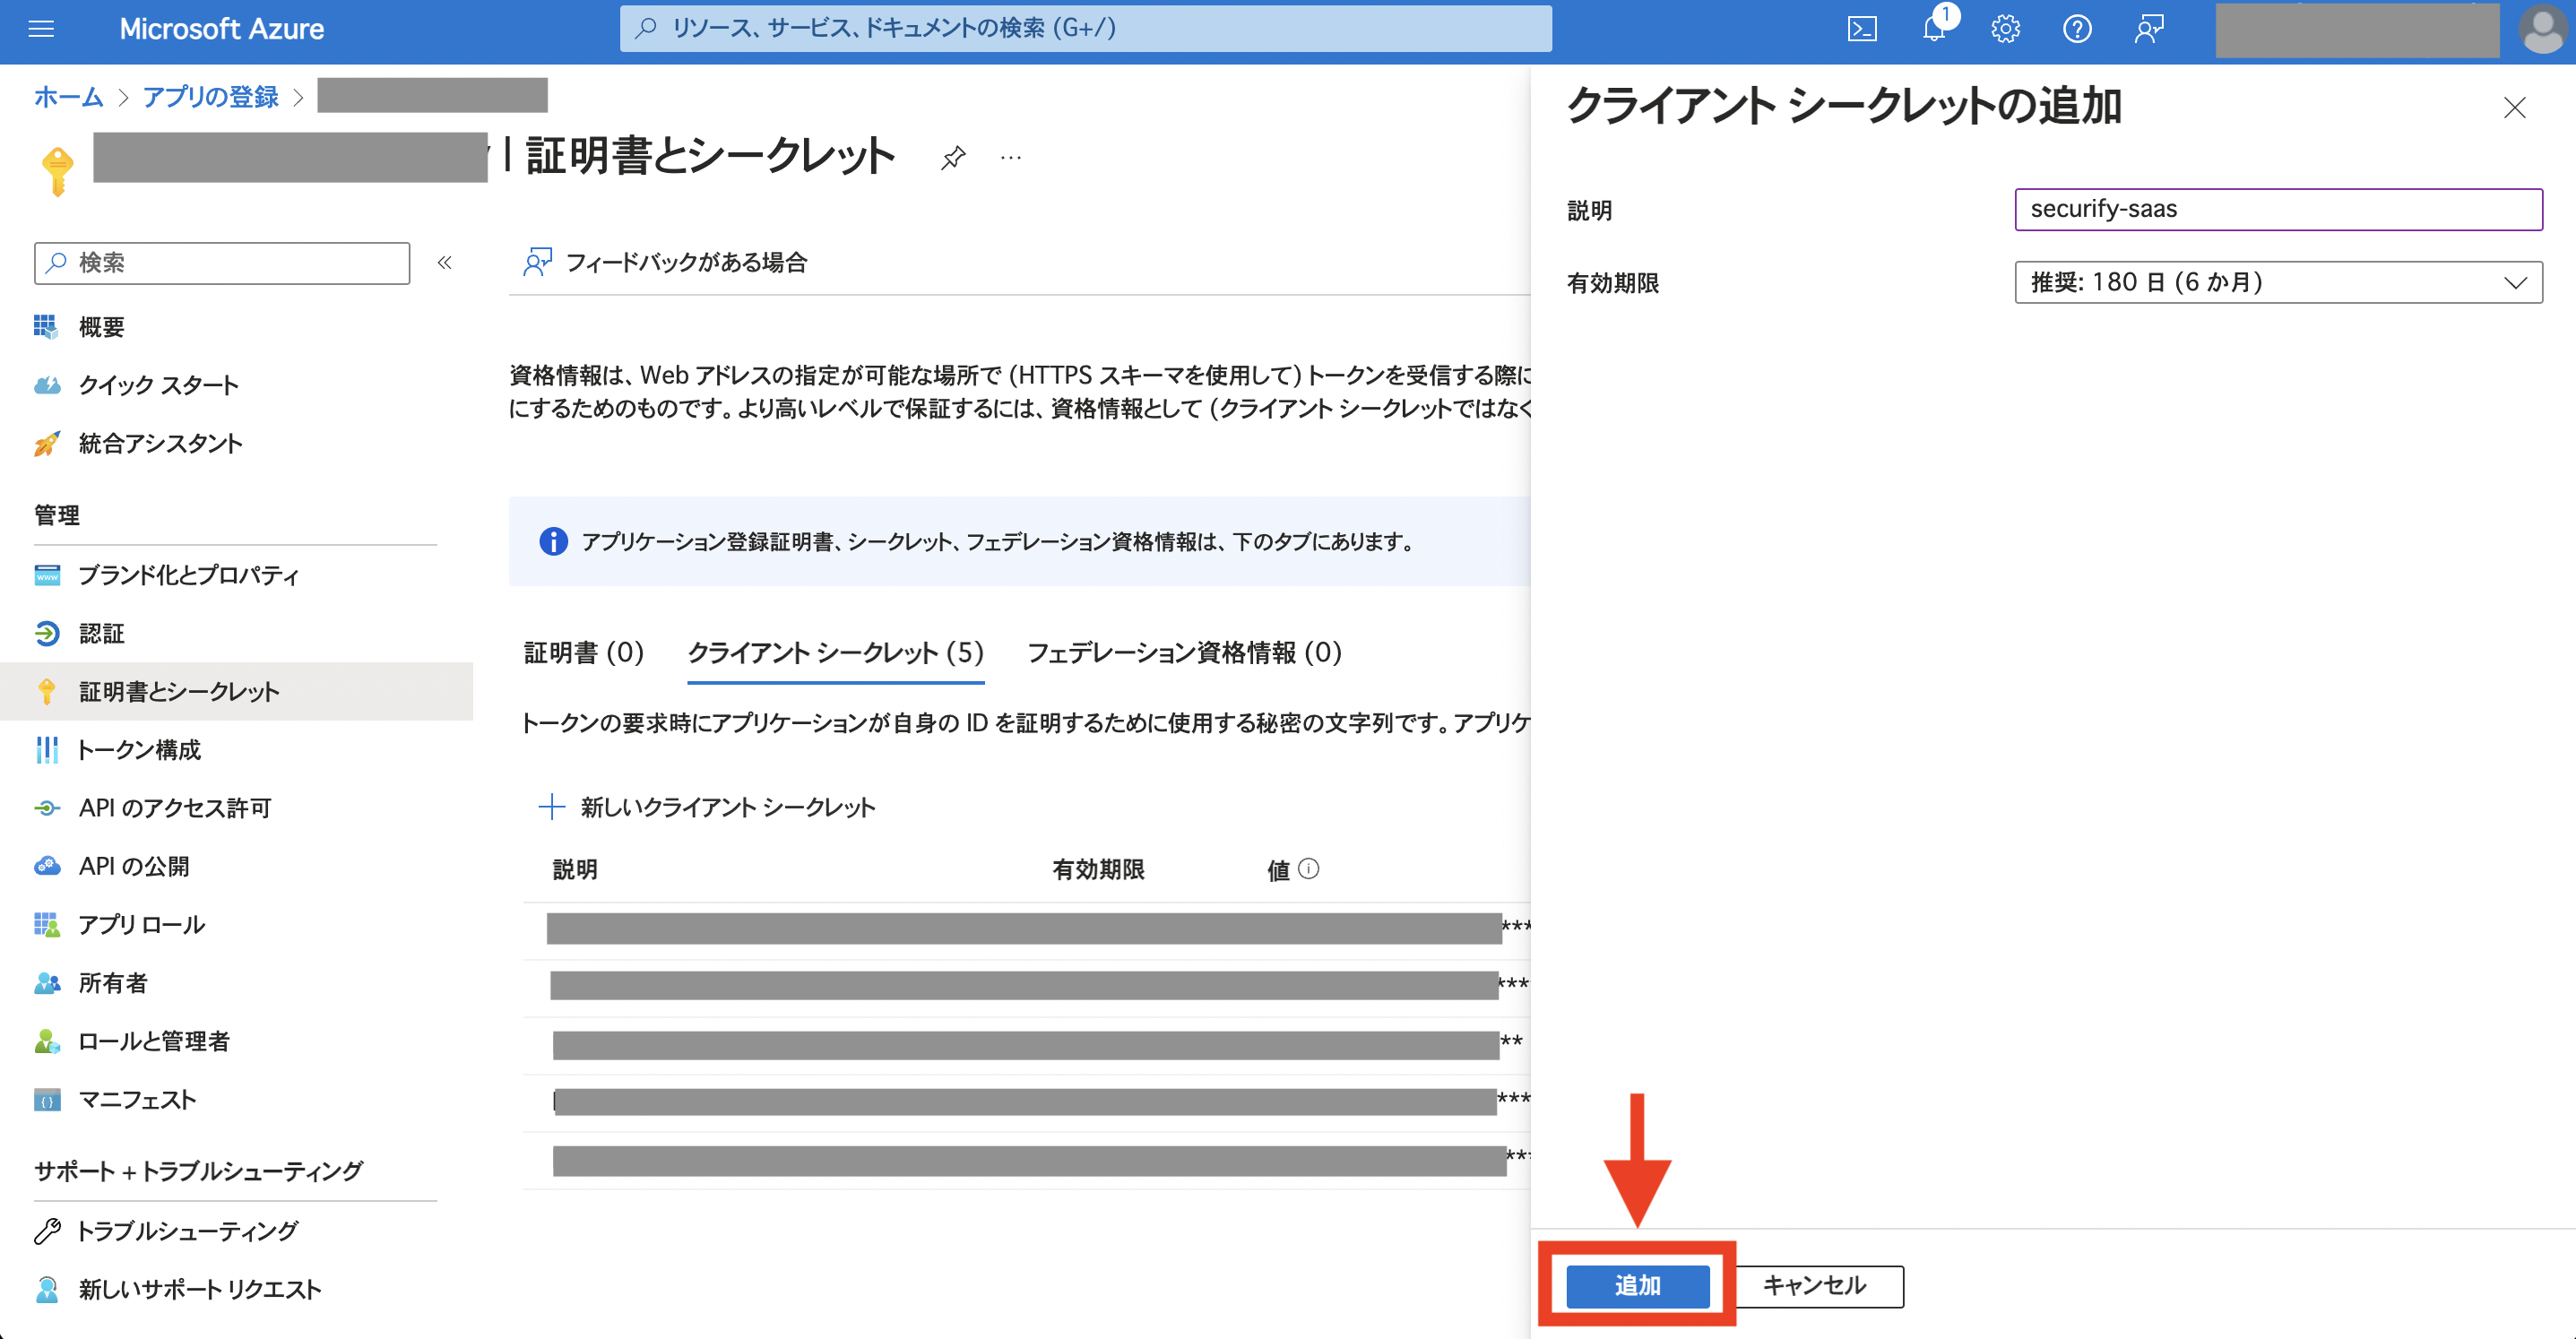The height and width of the screenshot is (1339, 2576).
Task: Open feedback icon in top header
Action: (x=2149, y=29)
